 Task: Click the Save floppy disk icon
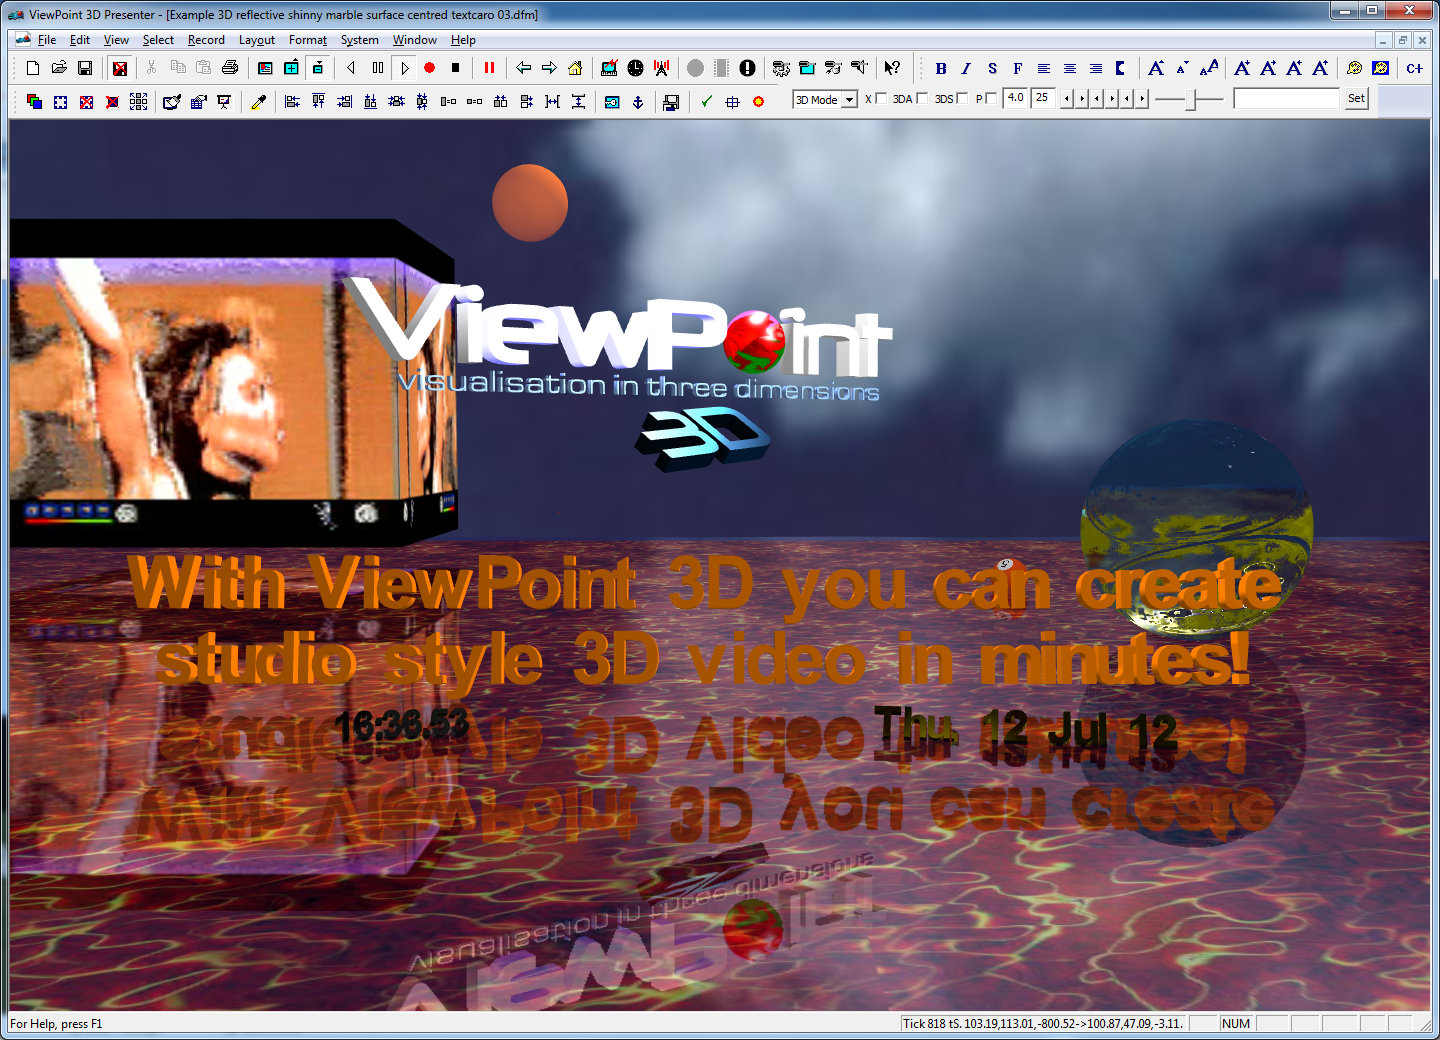click(x=85, y=68)
